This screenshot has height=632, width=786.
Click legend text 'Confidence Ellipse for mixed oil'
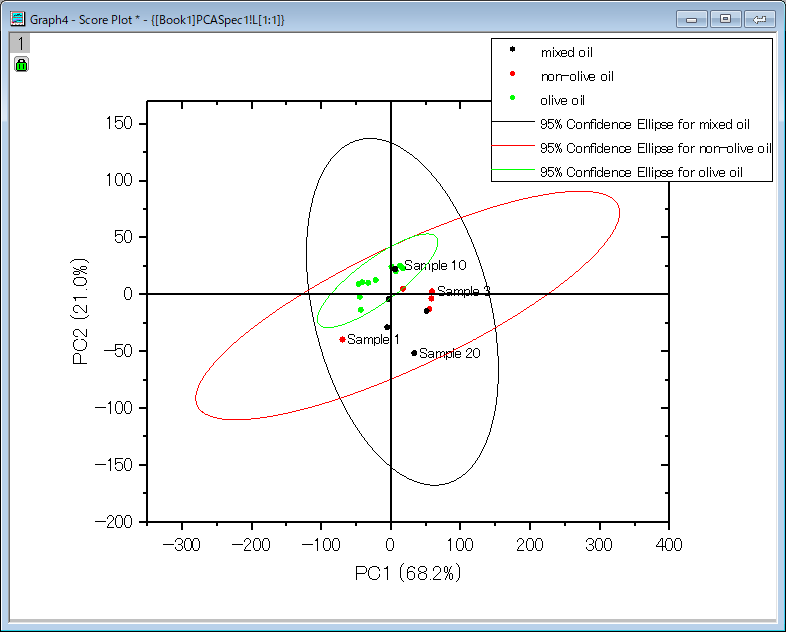click(658, 124)
